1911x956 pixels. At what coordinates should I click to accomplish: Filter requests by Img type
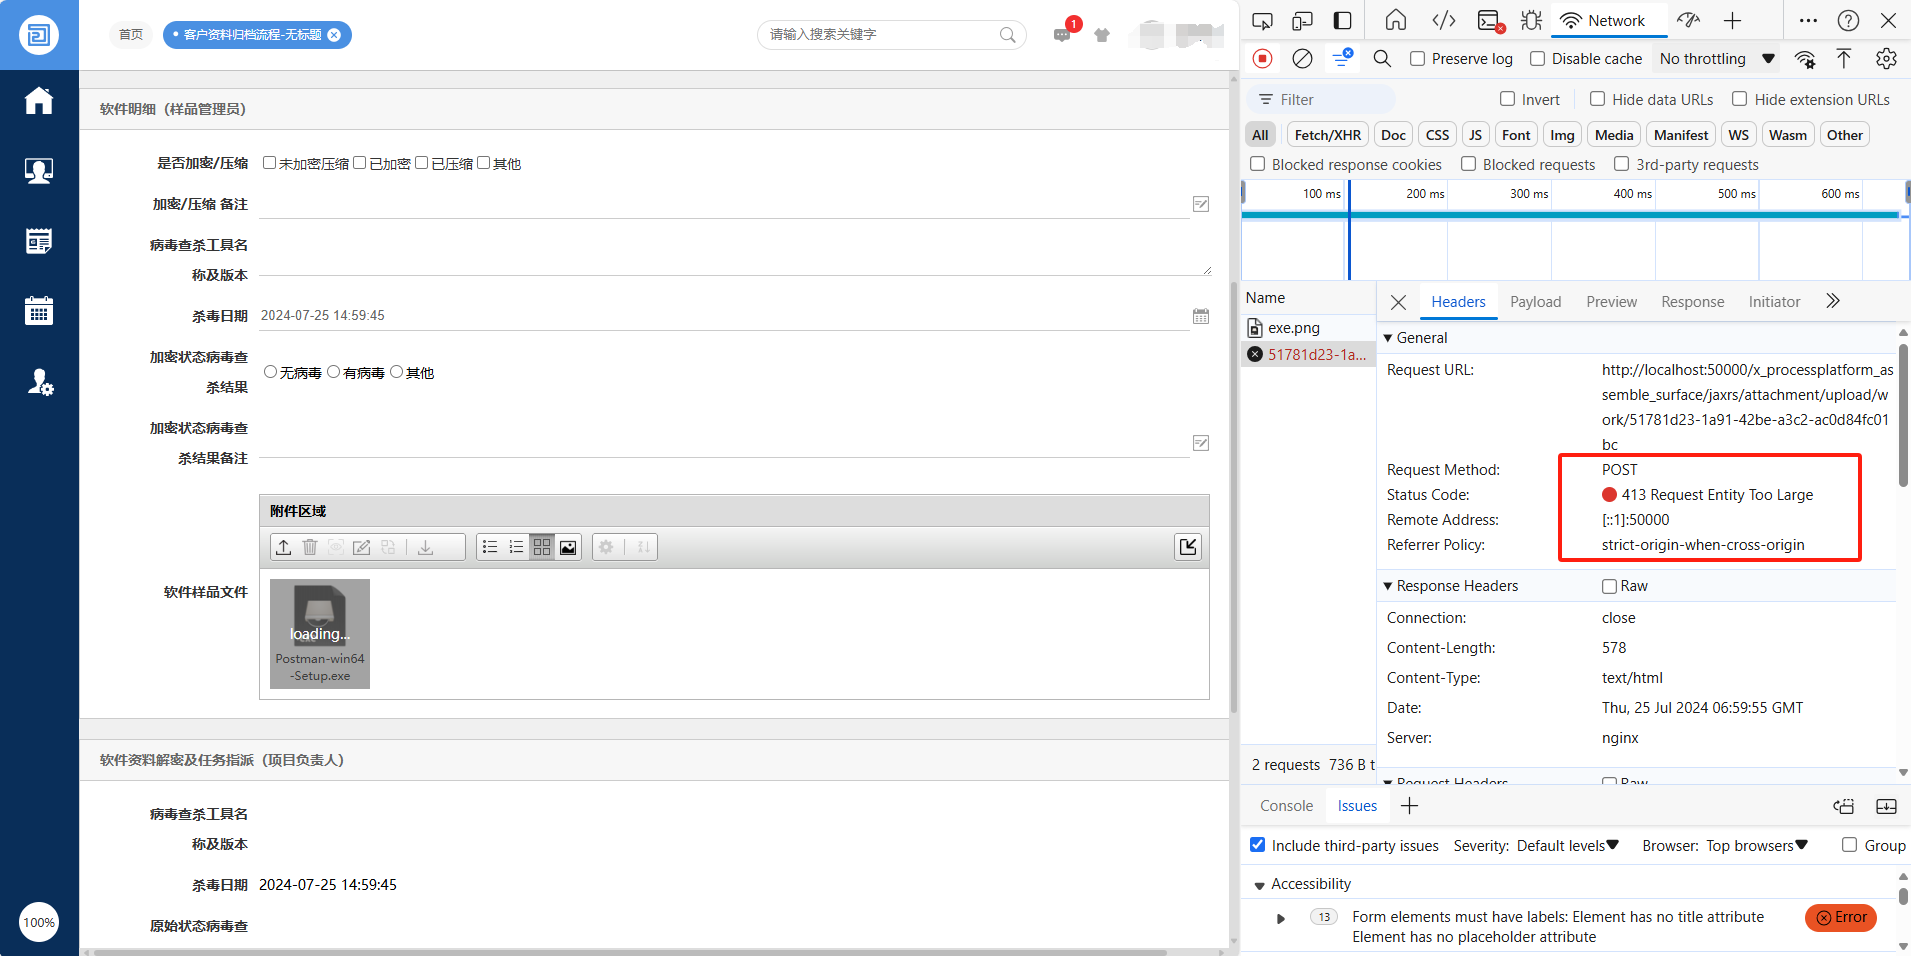(x=1562, y=135)
